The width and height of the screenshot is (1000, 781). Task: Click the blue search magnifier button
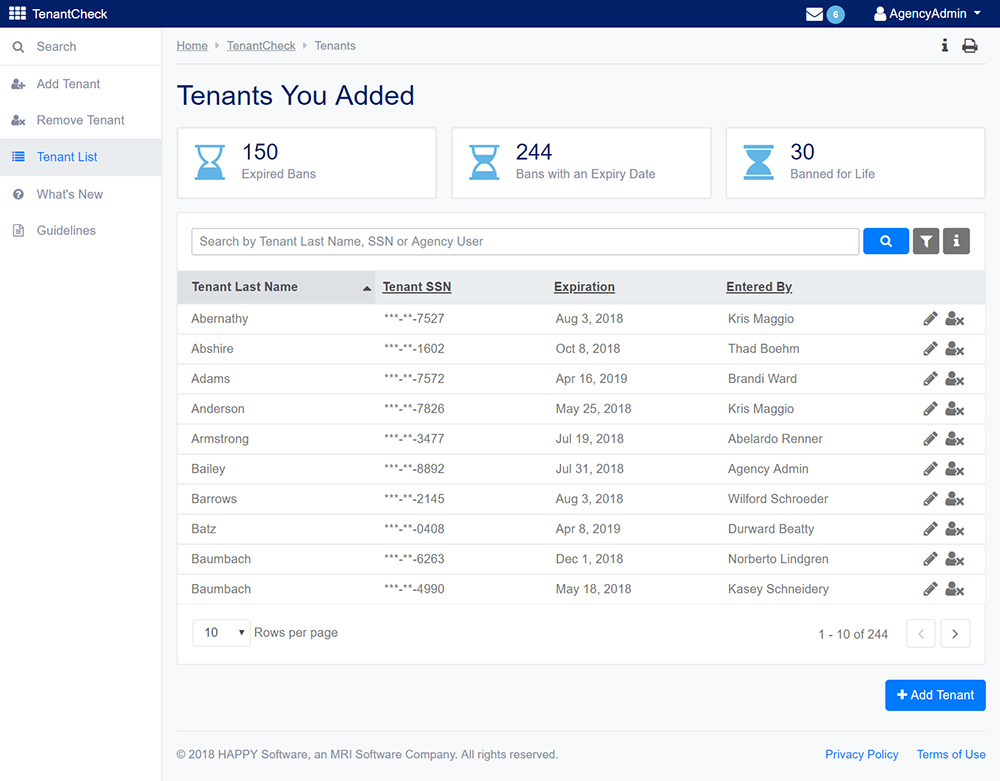(x=885, y=241)
